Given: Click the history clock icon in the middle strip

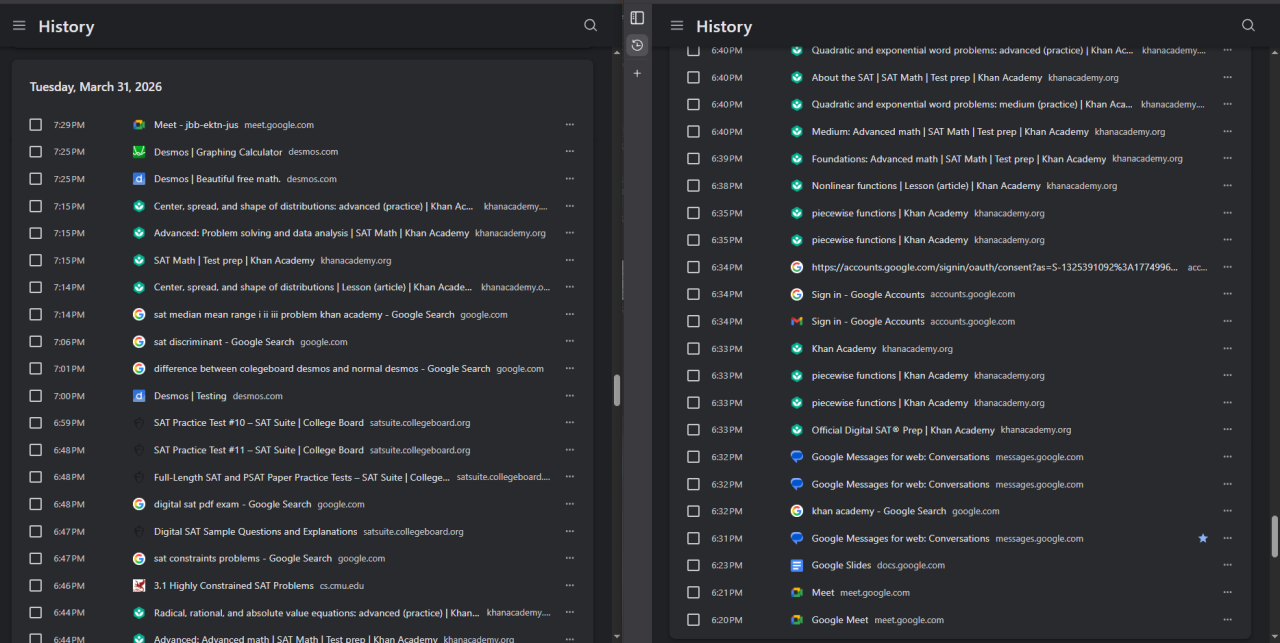Looking at the screenshot, I should [637, 45].
